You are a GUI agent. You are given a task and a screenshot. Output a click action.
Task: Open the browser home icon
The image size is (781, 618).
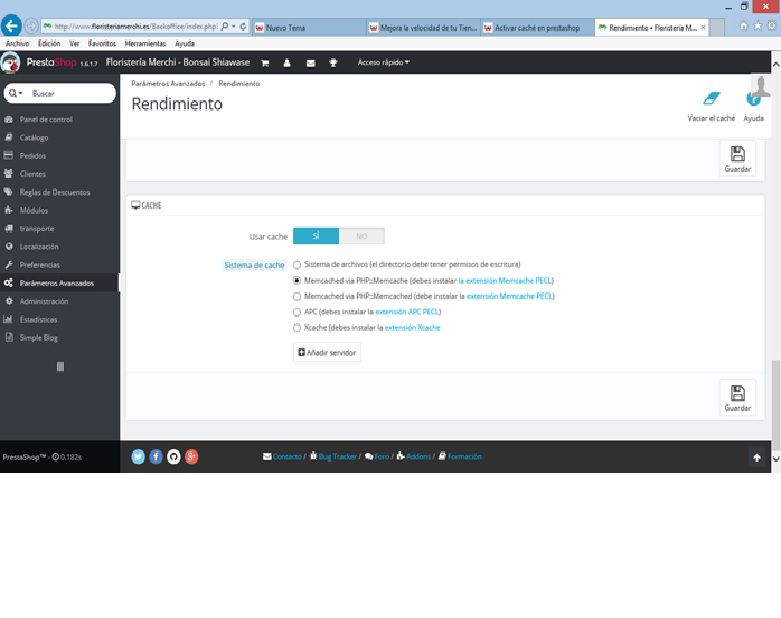[743, 26]
